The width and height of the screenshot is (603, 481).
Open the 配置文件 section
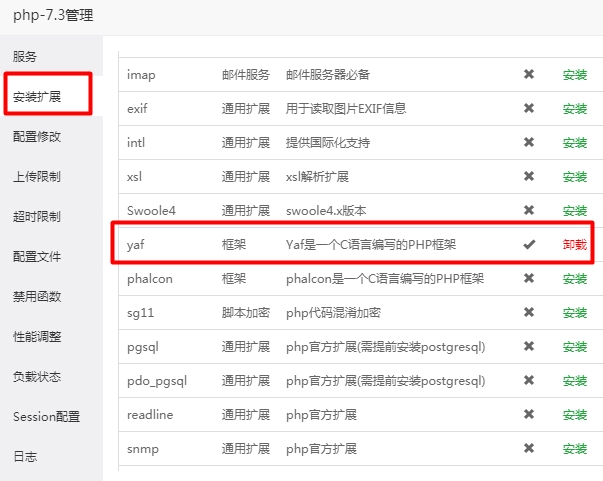(37, 256)
